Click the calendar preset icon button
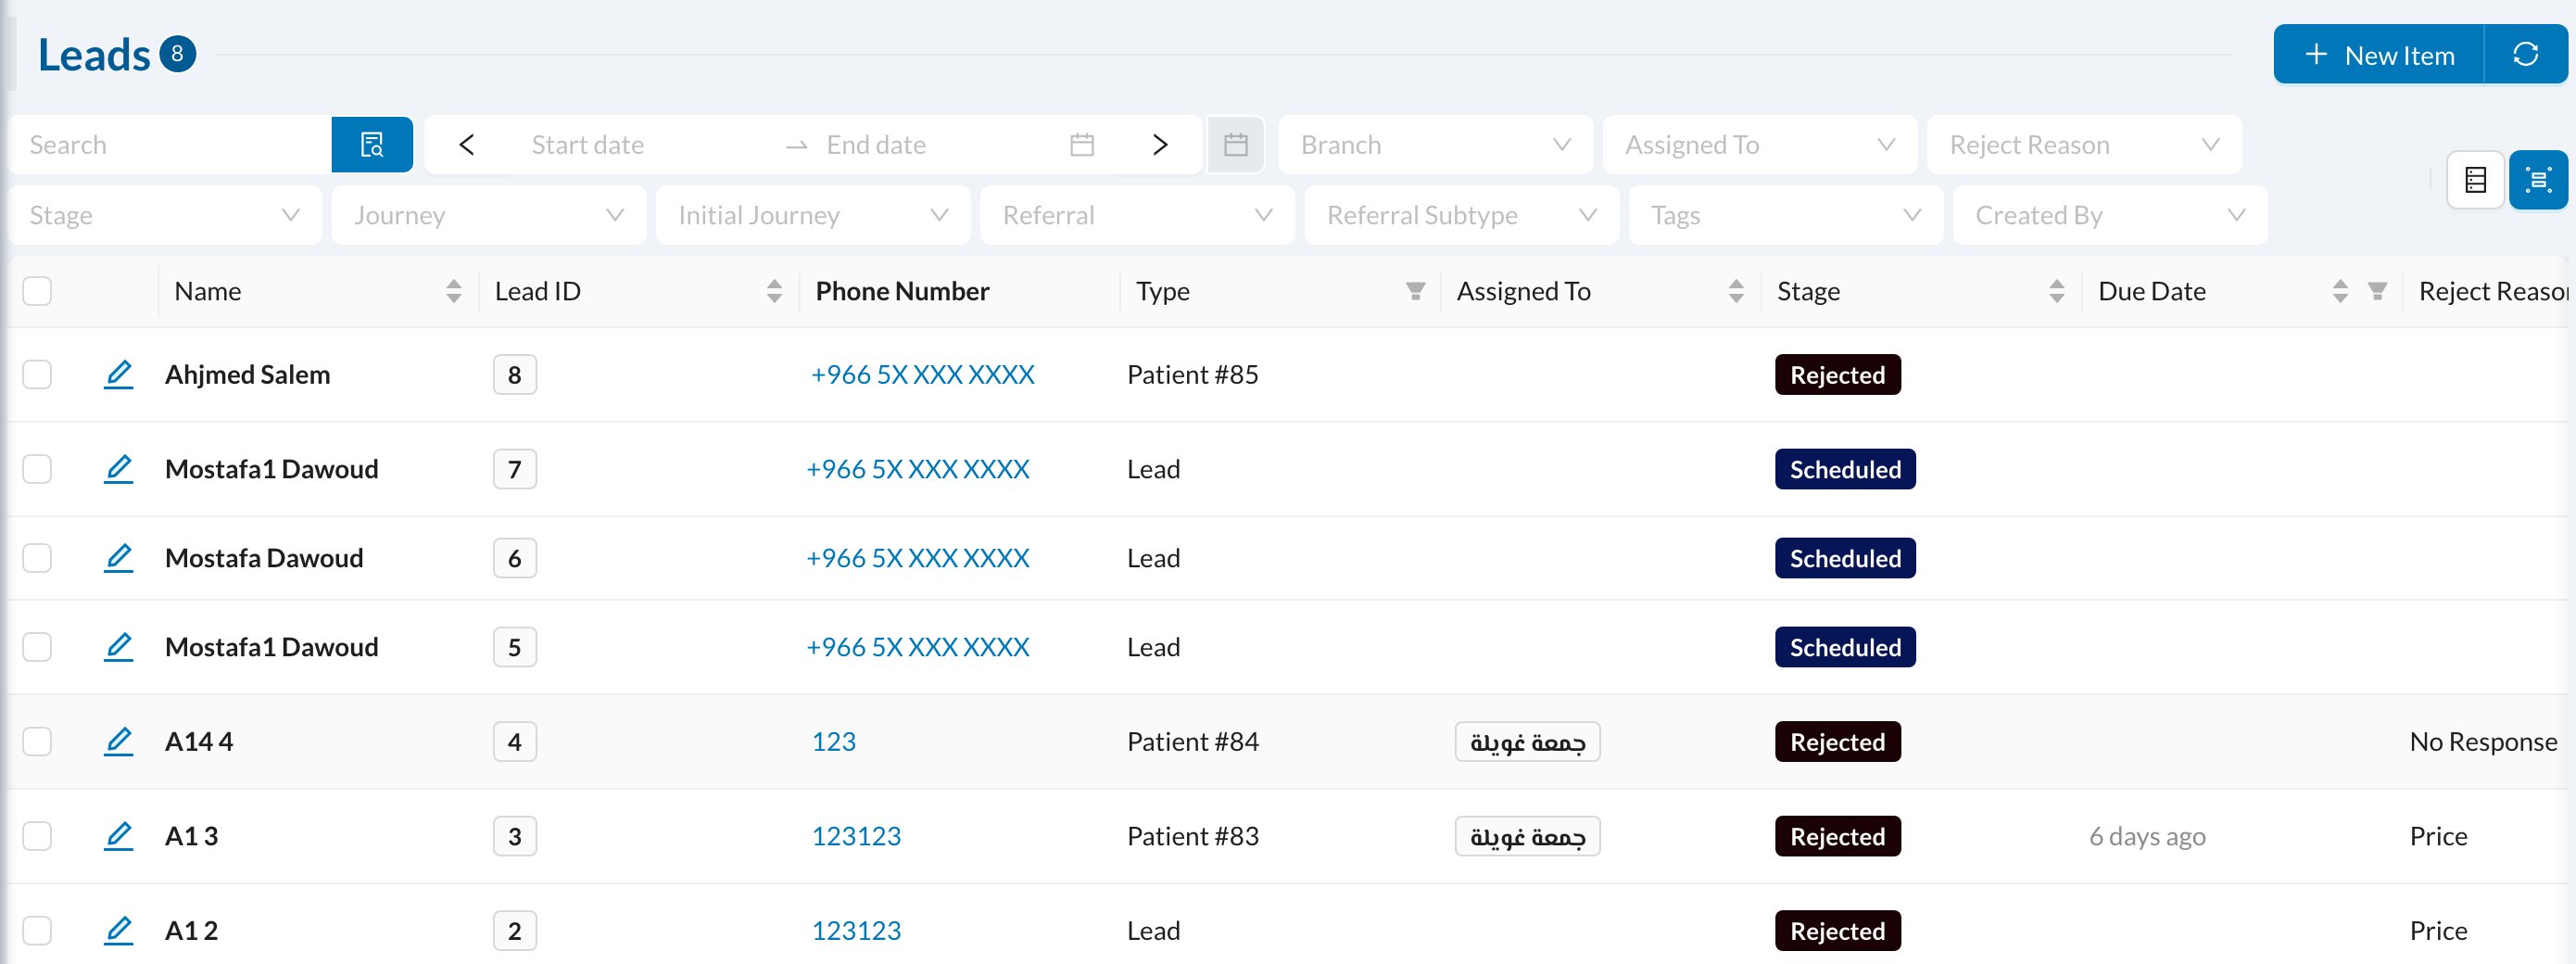2576x964 pixels. coord(1236,145)
